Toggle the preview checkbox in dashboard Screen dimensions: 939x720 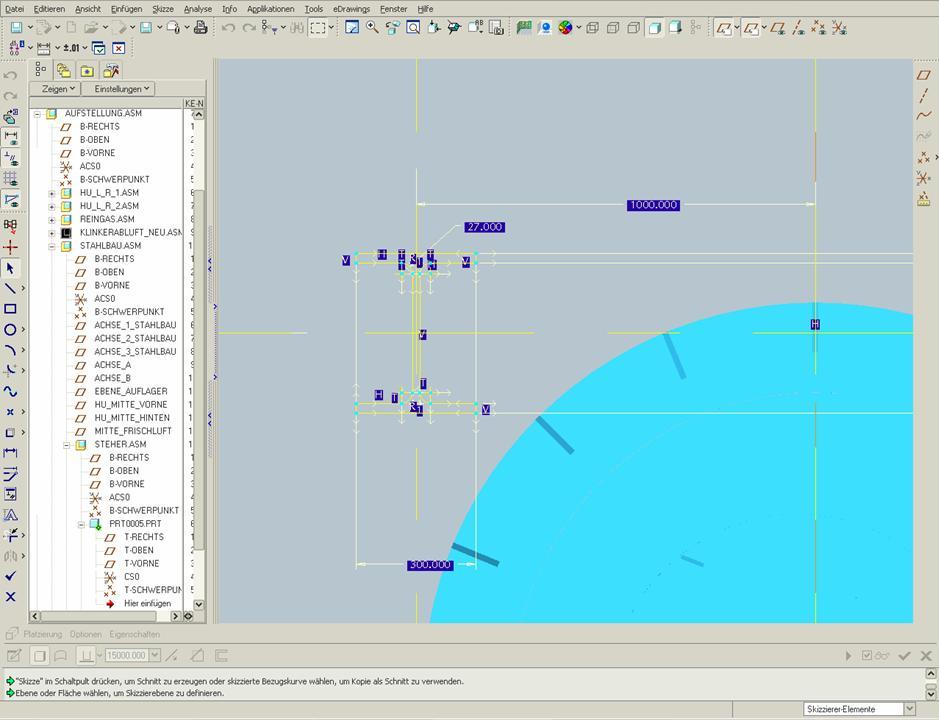(x=867, y=655)
